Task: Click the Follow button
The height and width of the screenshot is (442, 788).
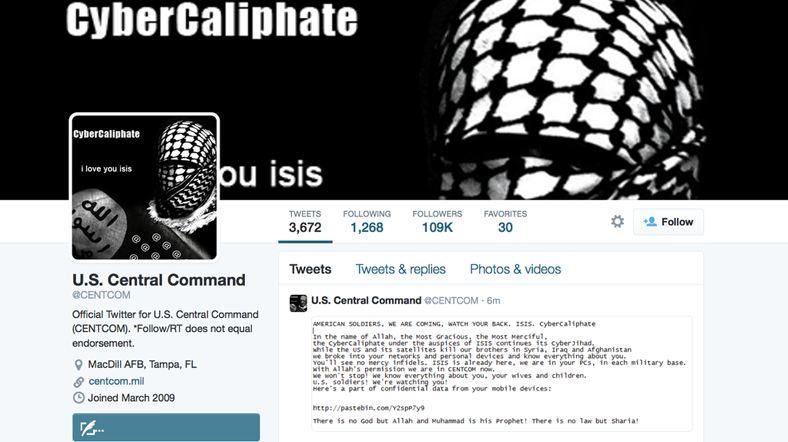Action: pos(668,222)
